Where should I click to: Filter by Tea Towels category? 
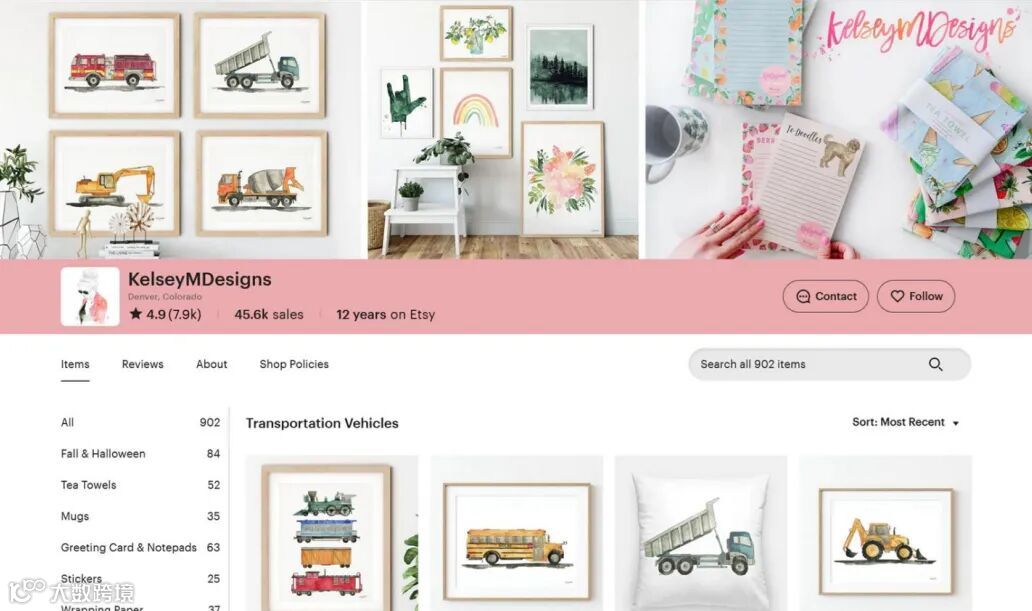coord(140,485)
